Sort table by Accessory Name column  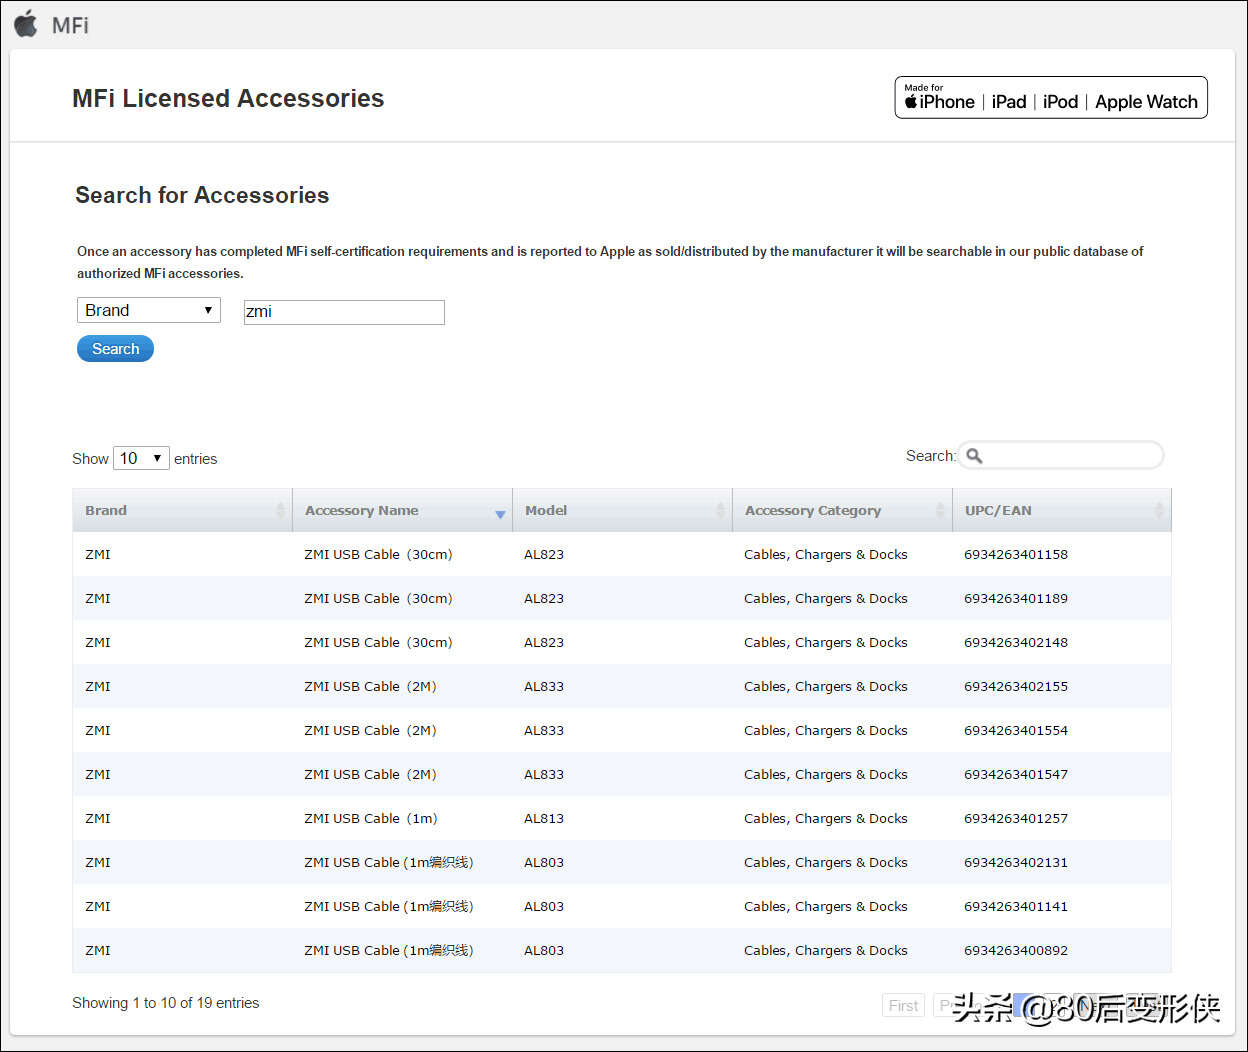point(402,510)
